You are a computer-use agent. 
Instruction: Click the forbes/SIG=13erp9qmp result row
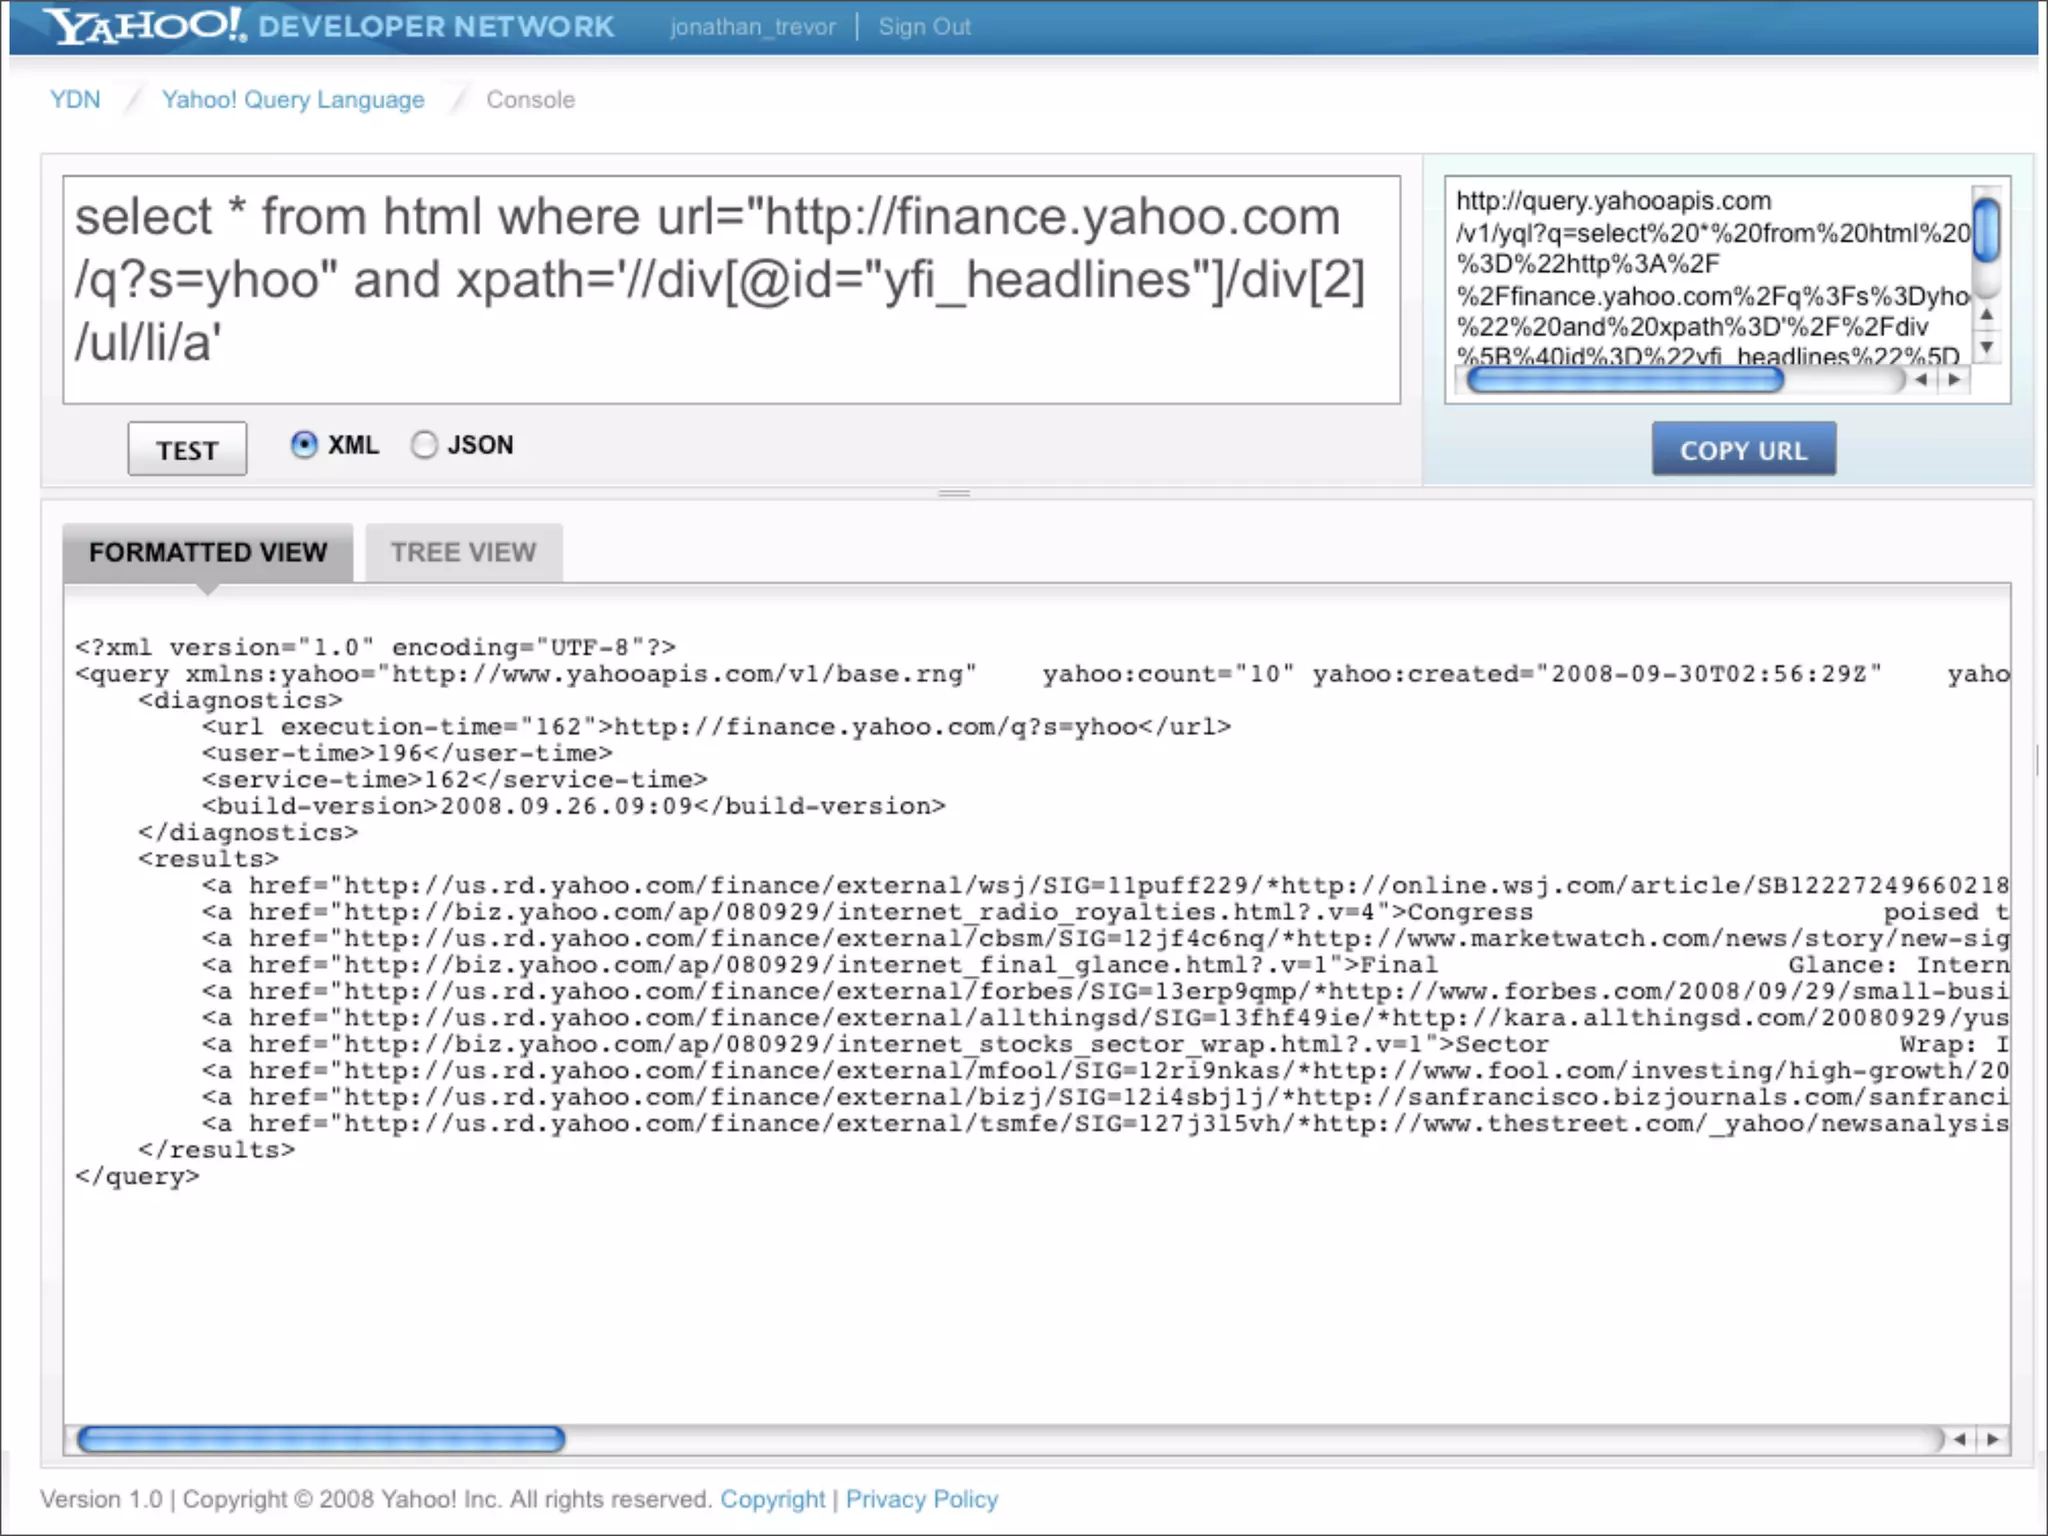[x=1105, y=991]
